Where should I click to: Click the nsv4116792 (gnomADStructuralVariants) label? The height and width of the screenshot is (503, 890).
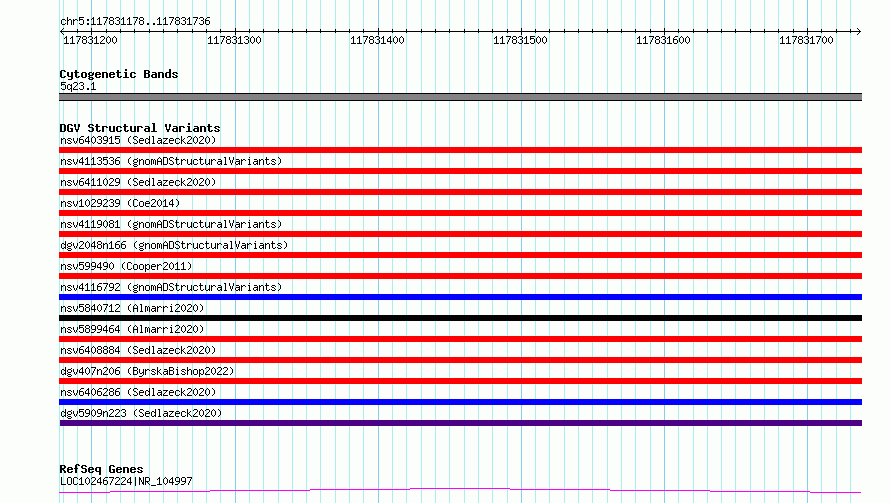[x=171, y=287]
